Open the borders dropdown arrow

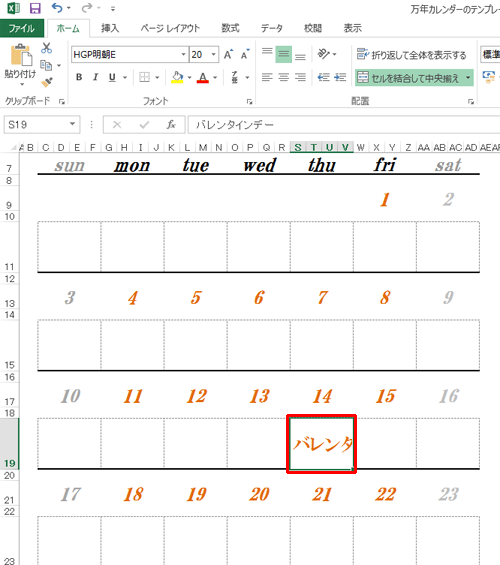pos(157,77)
